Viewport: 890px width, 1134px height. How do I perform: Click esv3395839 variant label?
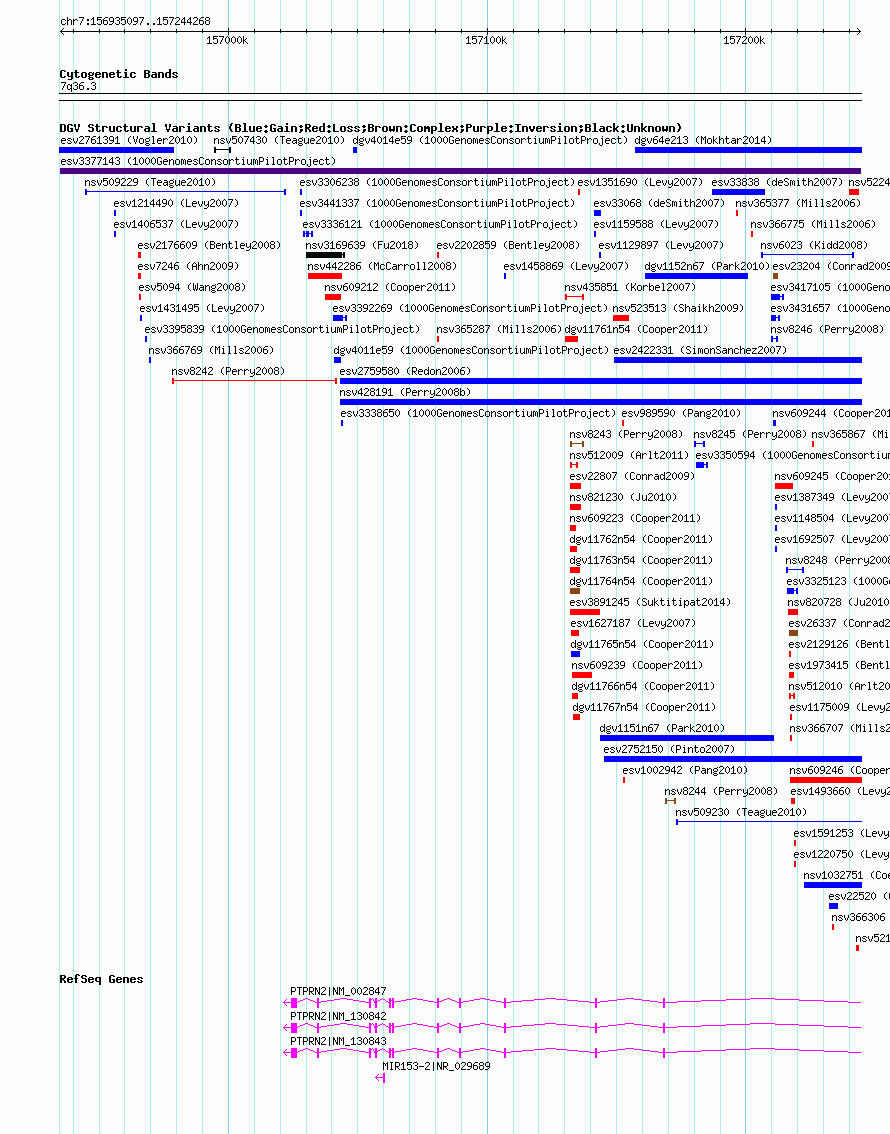[283, 329]
